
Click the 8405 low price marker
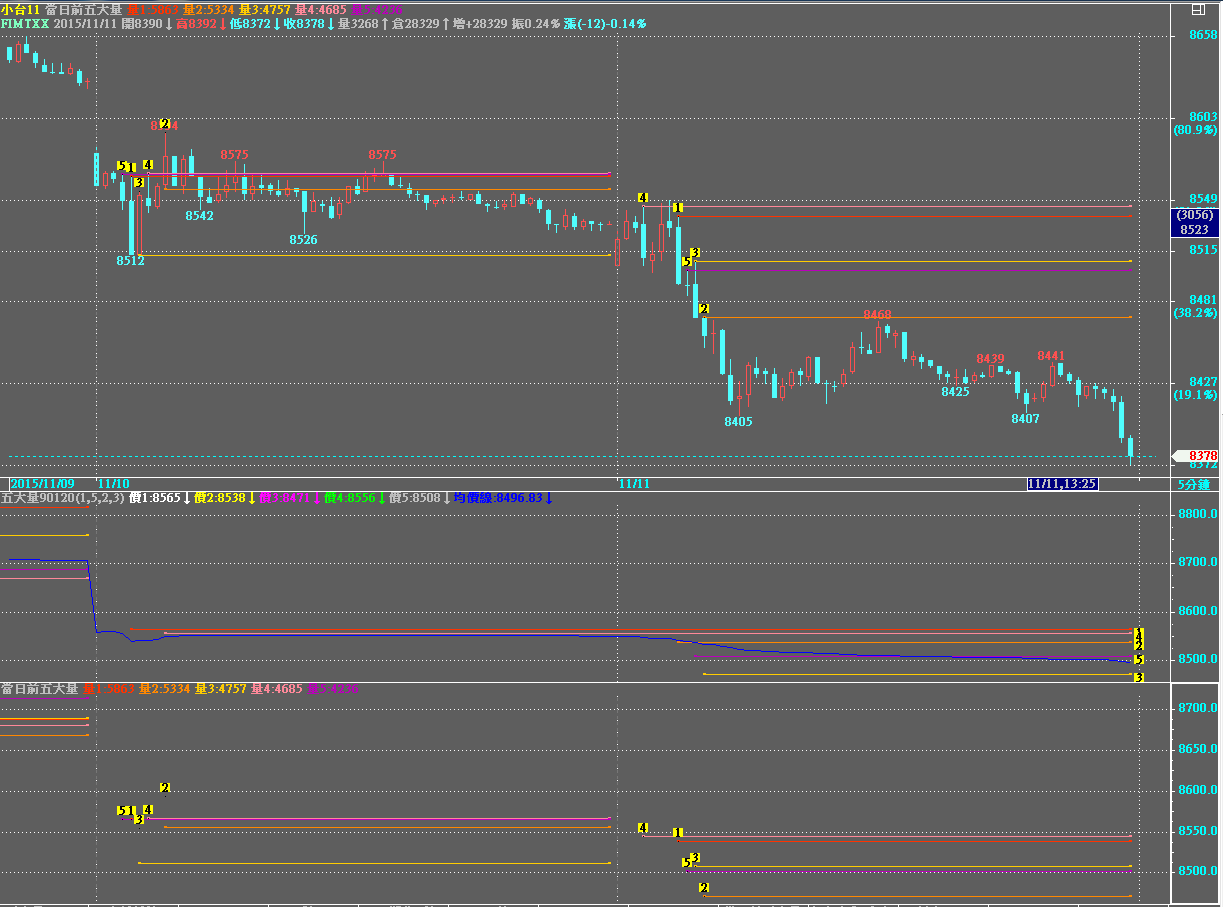(x=738, y=422)
